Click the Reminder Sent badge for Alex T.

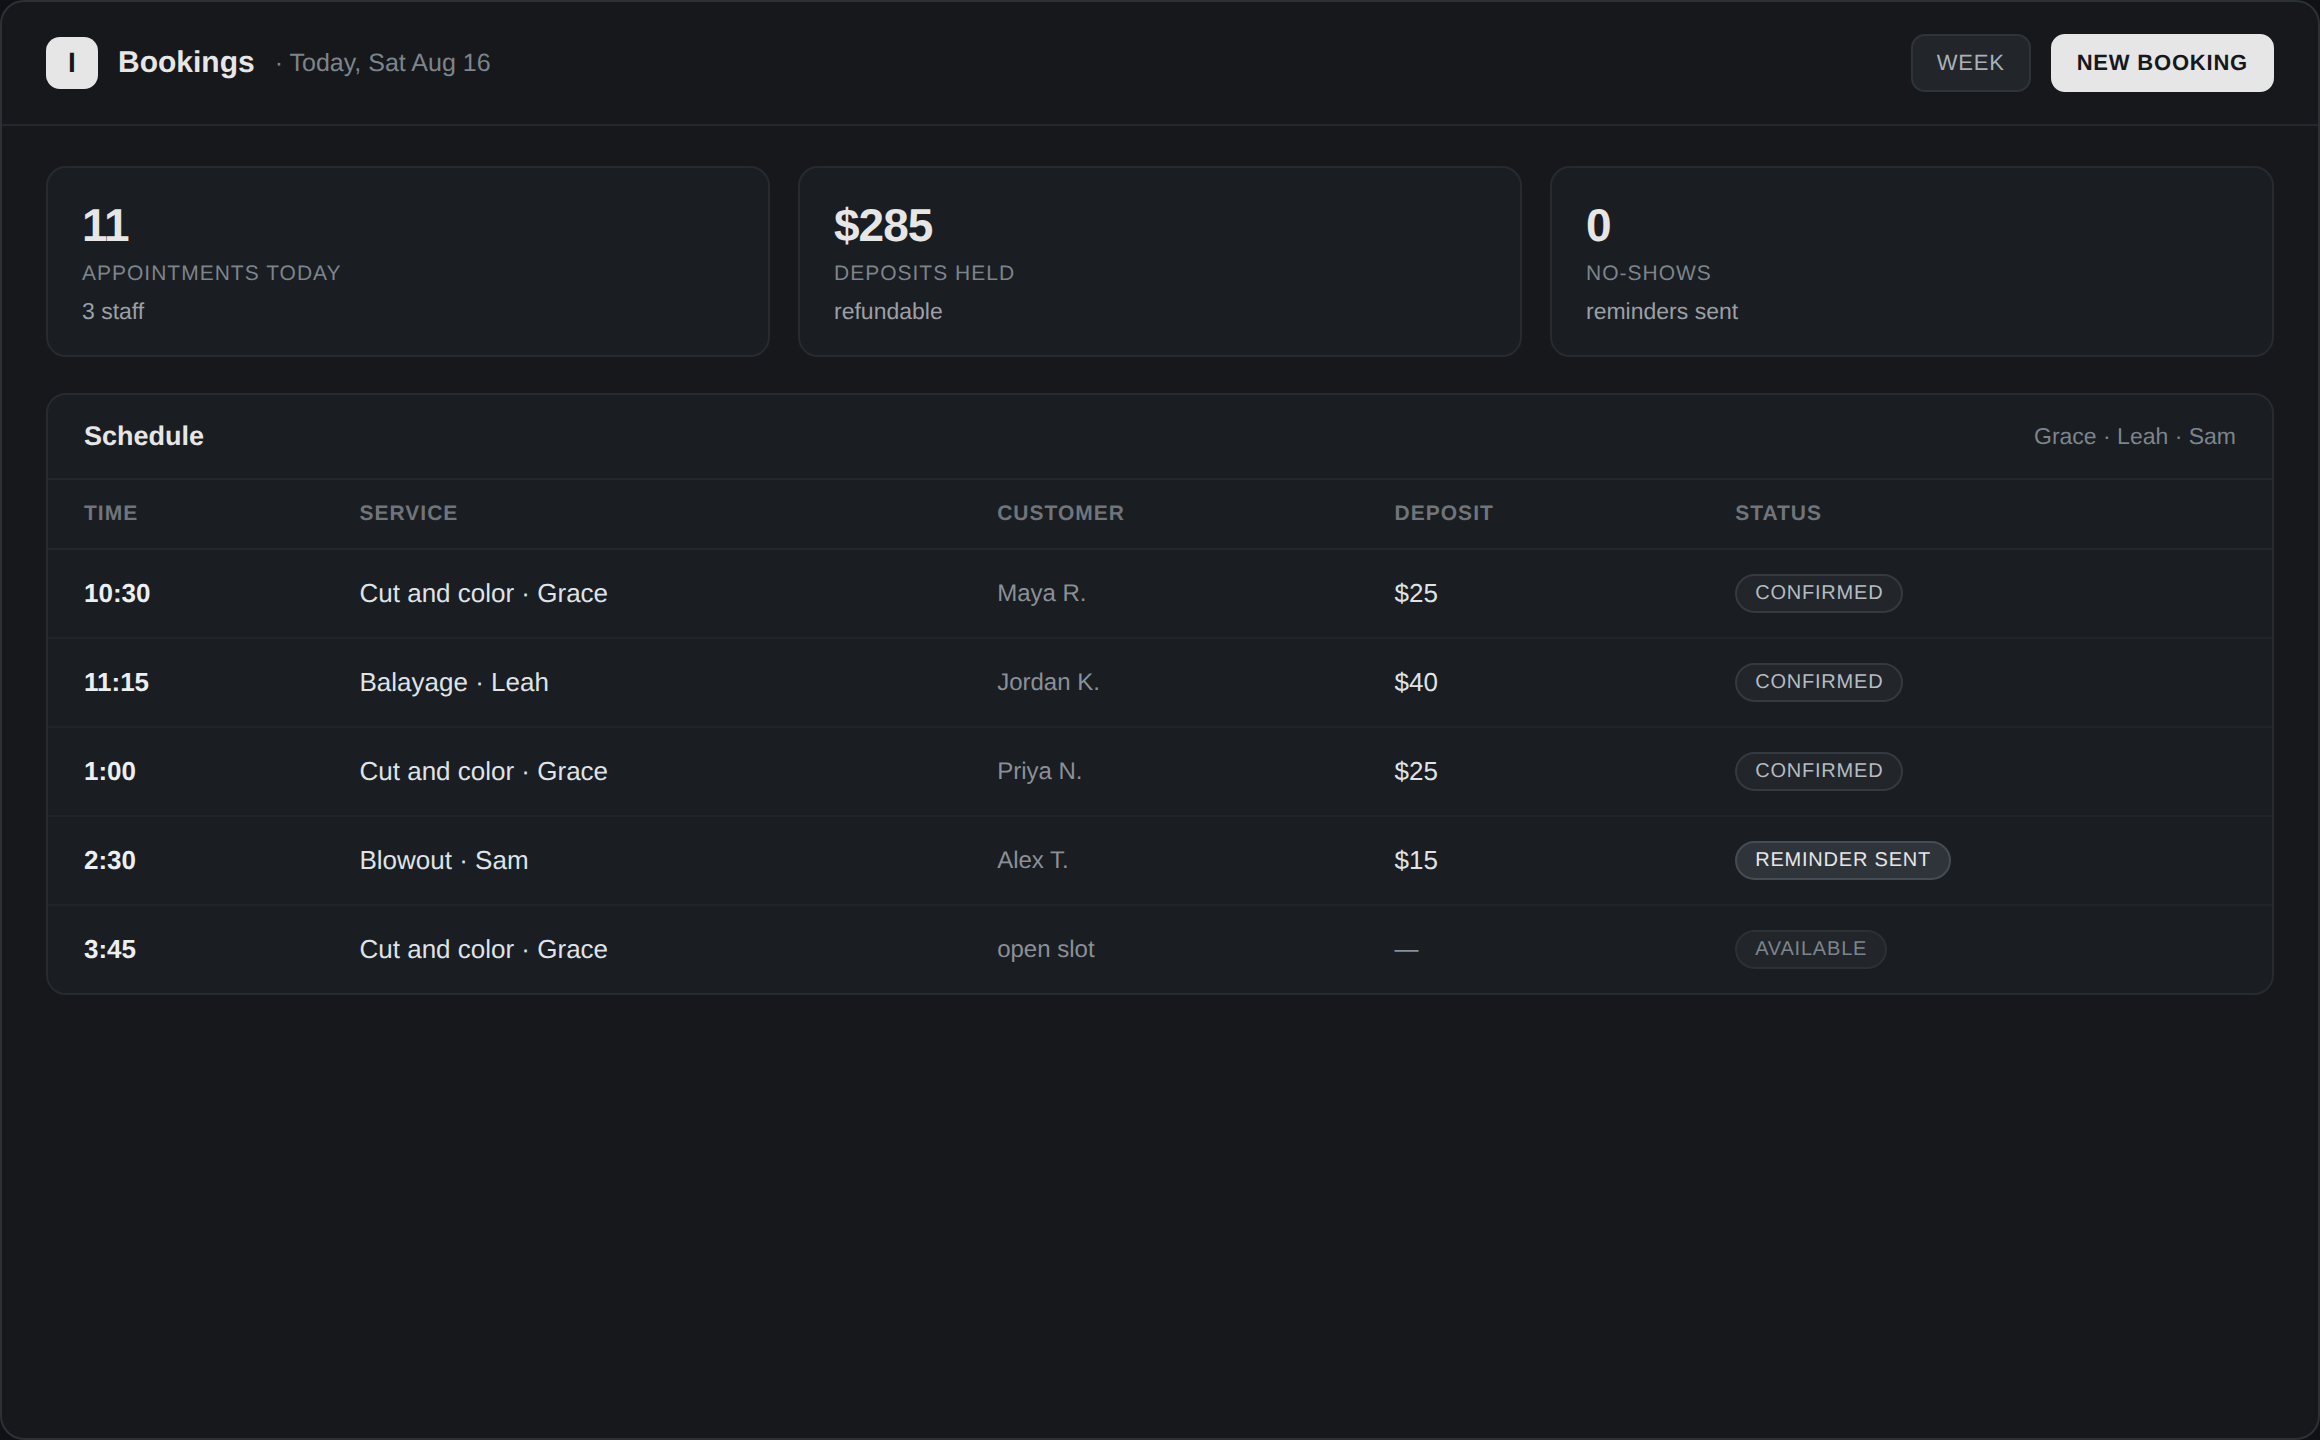tap(1843, 860)
